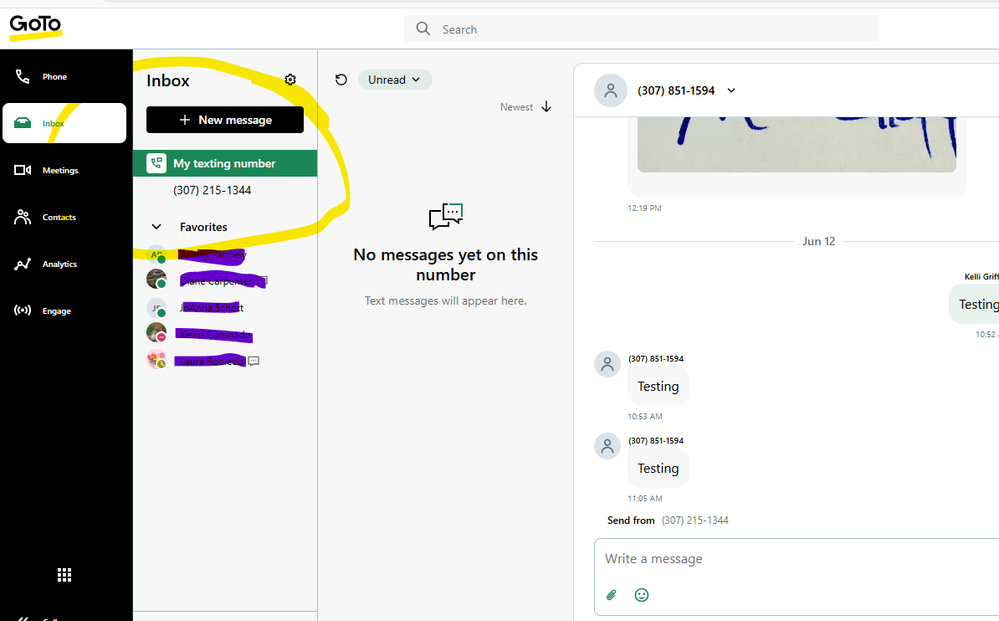
Task: Click the sender avatar by the 11:05 AM message
Action: (x=607, y=446)
